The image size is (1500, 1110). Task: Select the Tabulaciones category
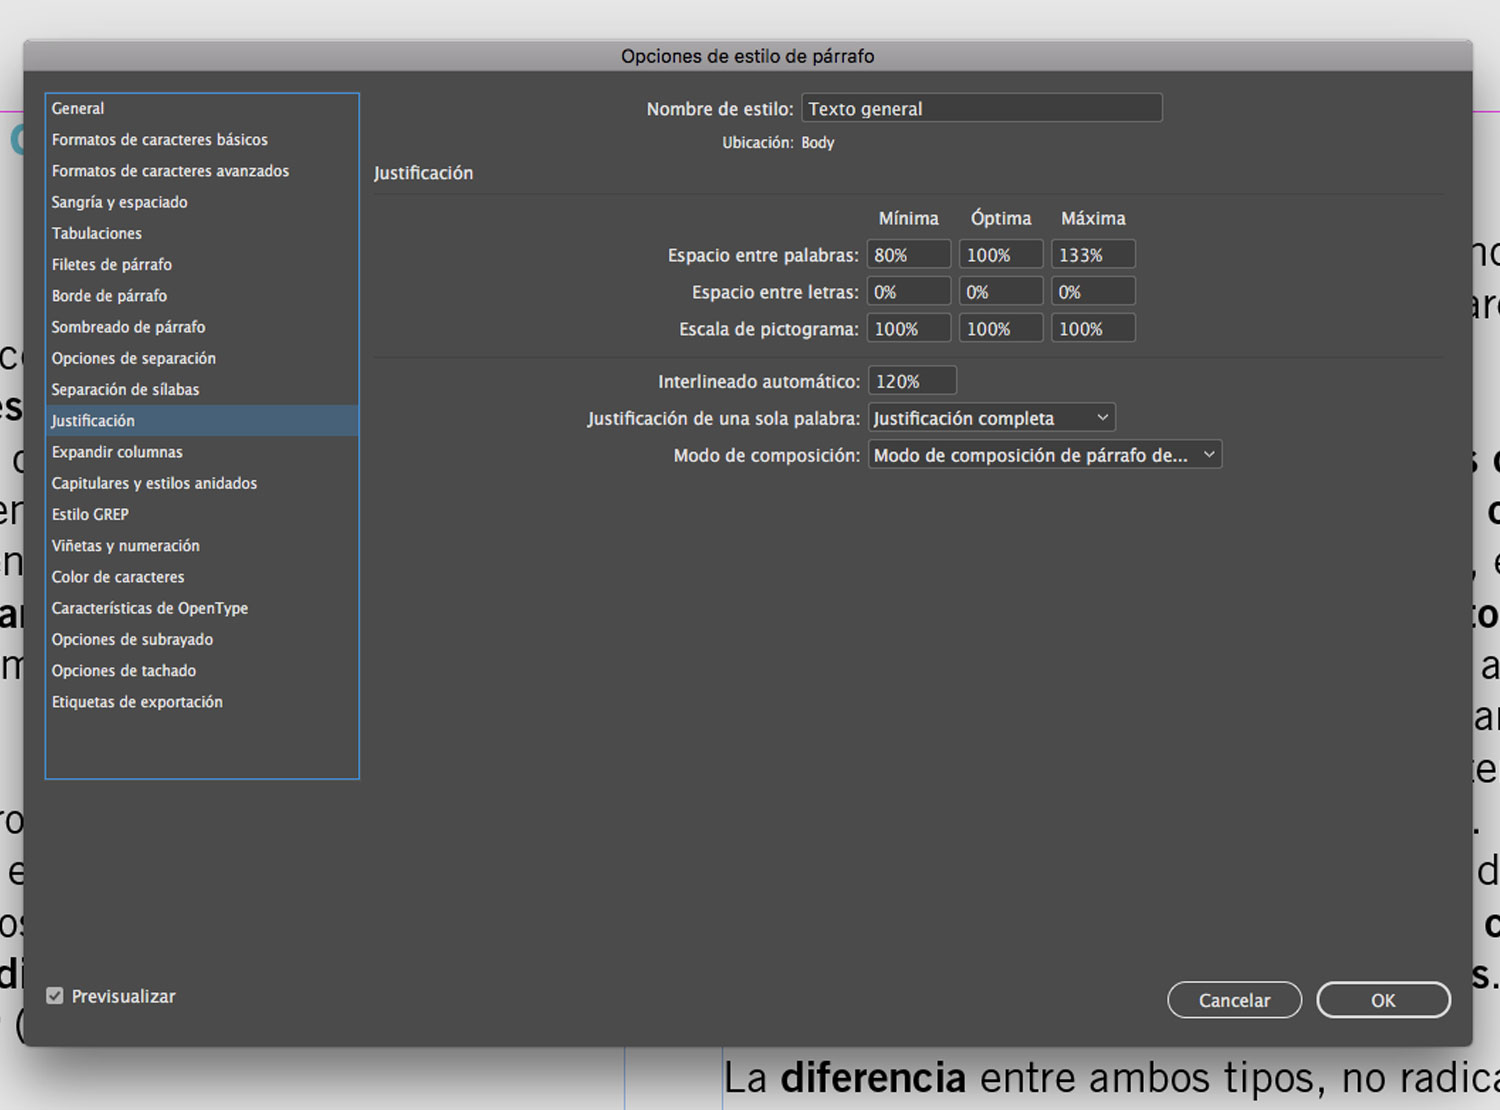point(97,233)
